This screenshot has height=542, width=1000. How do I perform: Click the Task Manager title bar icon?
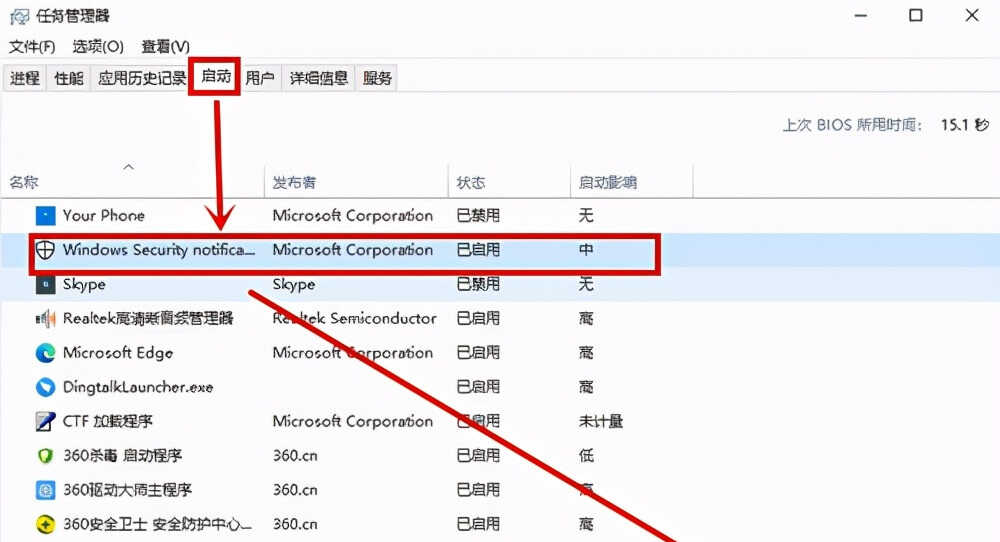click(20, 16)
